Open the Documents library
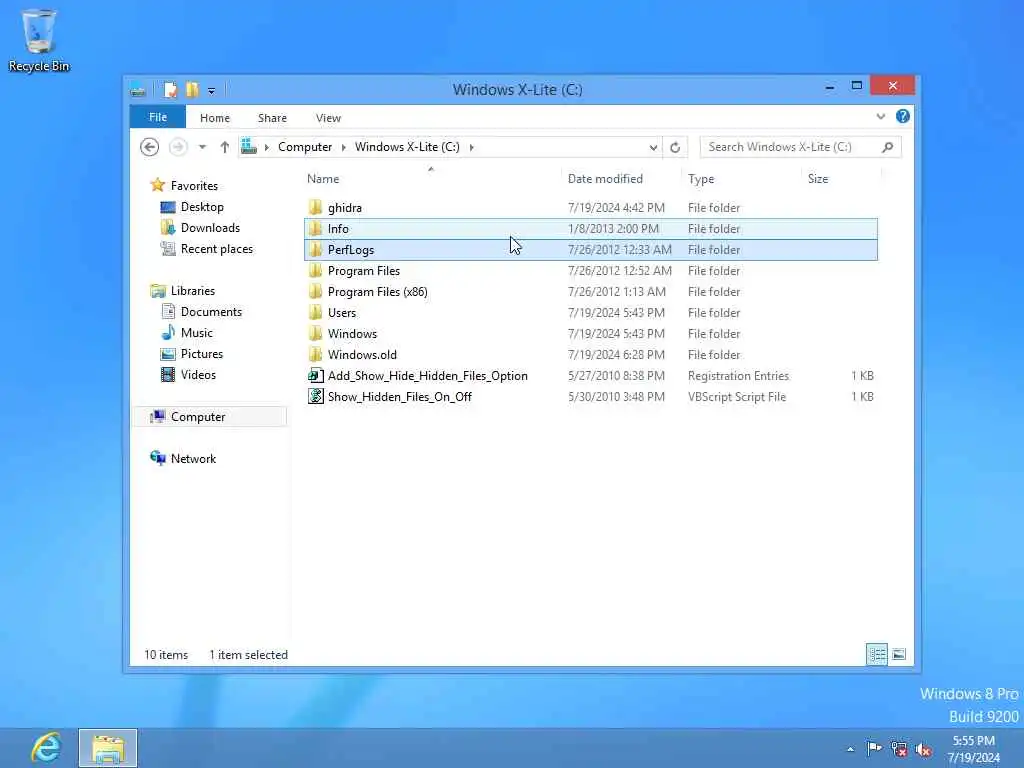This screenshot has height=768, width=1024. [211, 312]
